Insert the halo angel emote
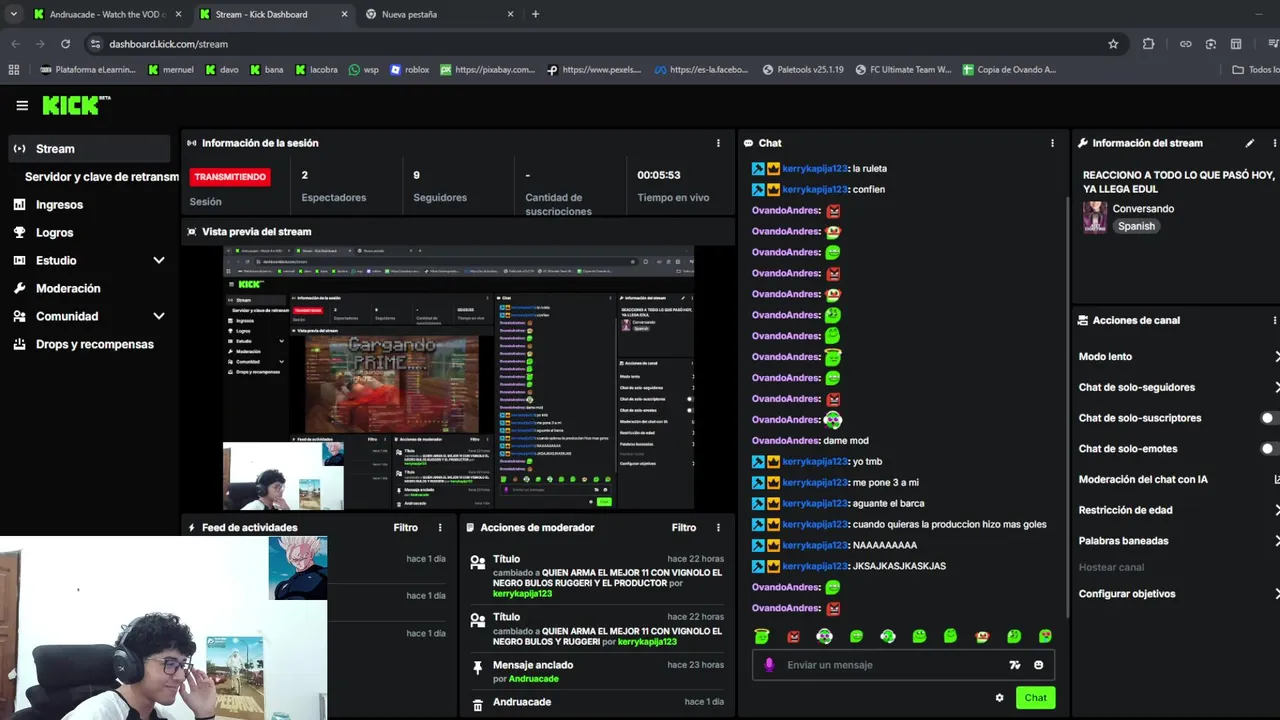The image size is (1280, 720). [762, 636]
